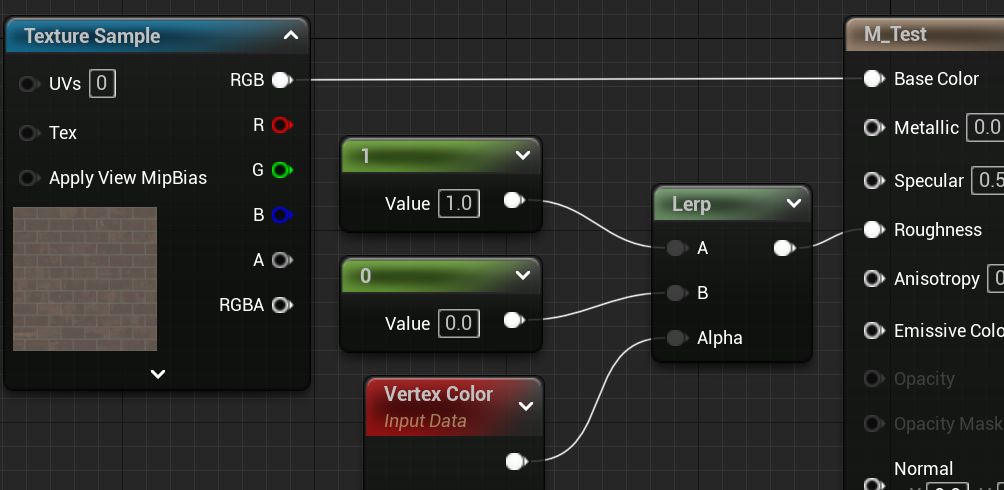
Task: Click the Lerp Alpha input pin
Action: pyautogui.click(x=676, y=338)
